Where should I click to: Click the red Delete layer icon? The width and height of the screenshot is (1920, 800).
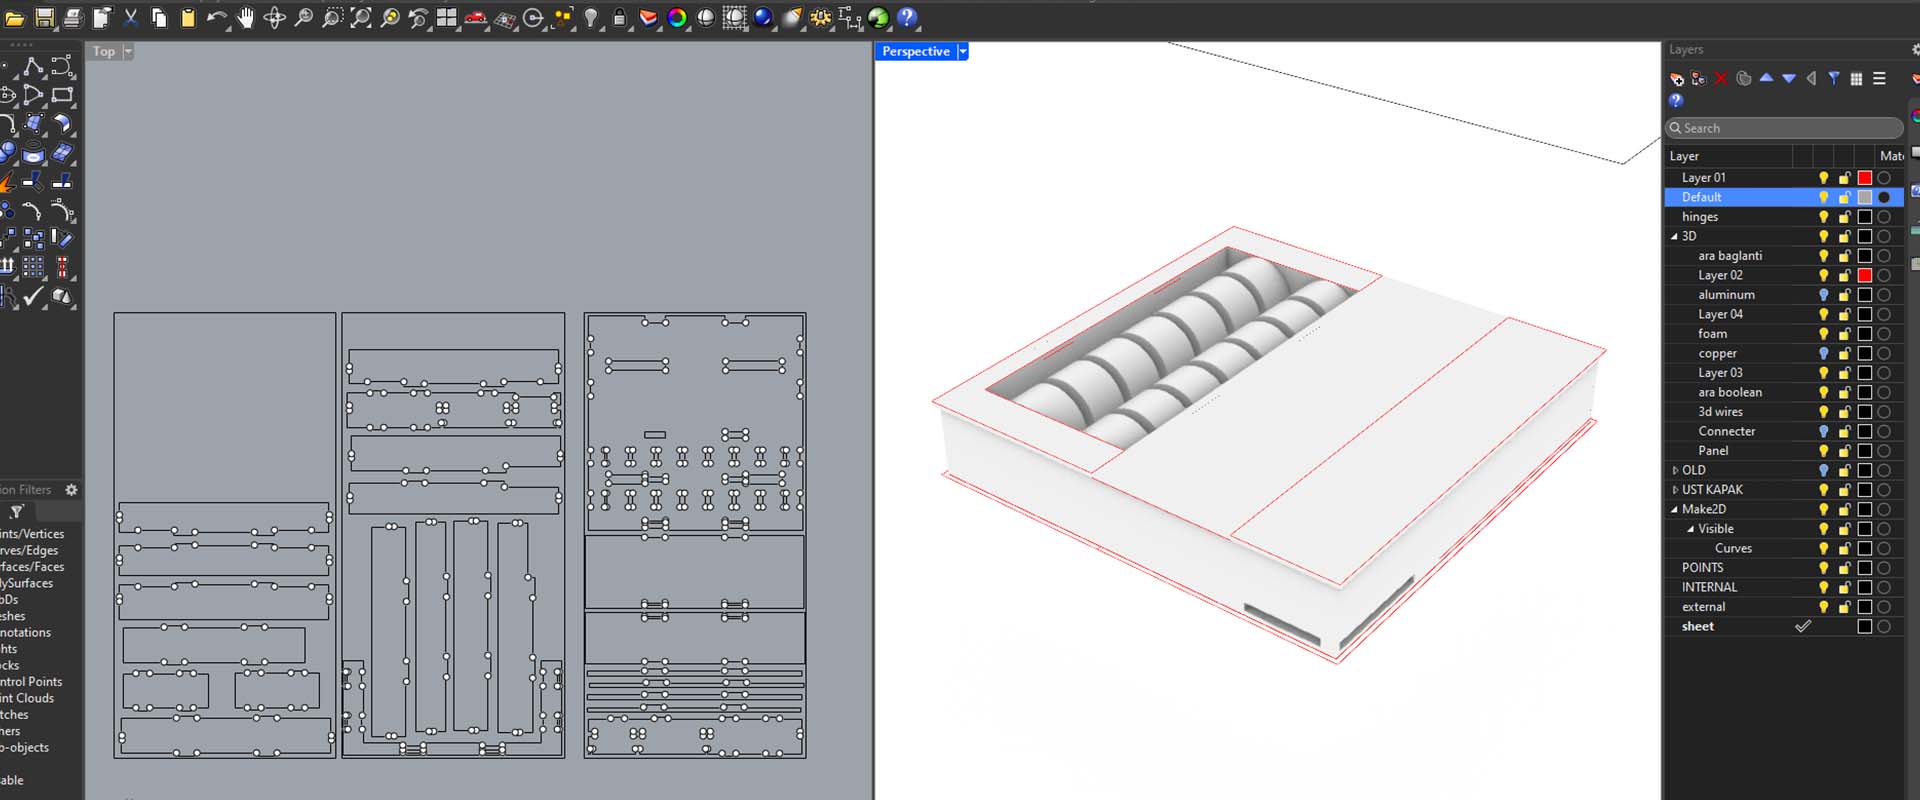tap(1721, 79)
